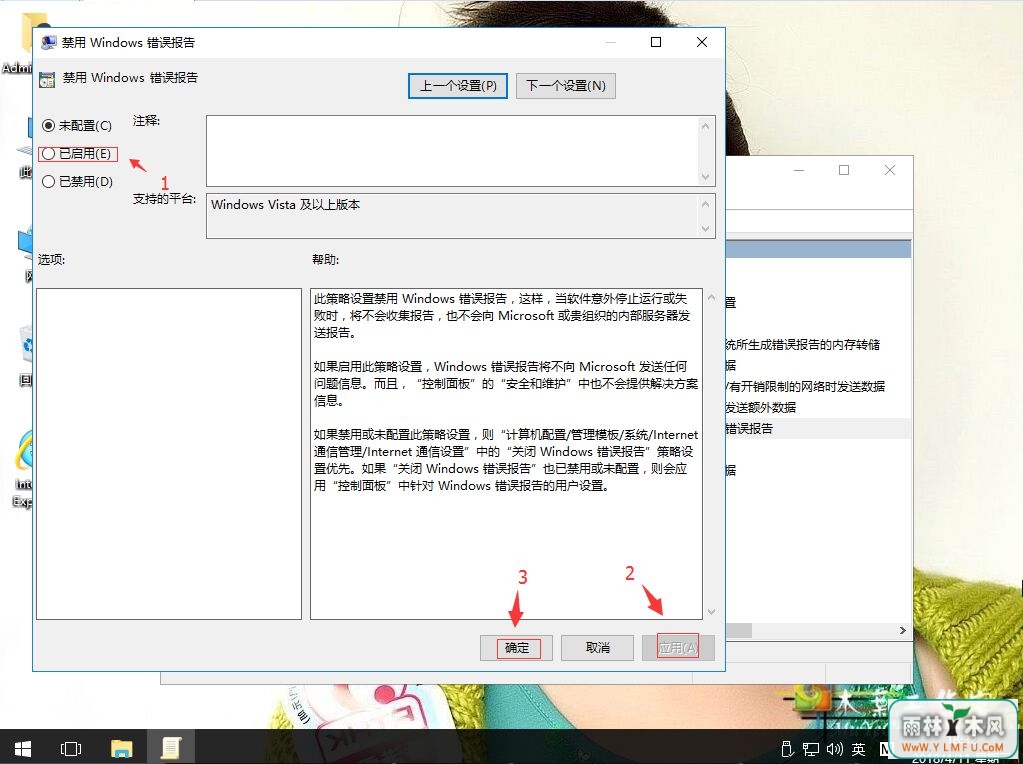Click the 应用(A) button
This screenshot has width=1023, height=764.
pyautogui.click(x=678, y=648)
